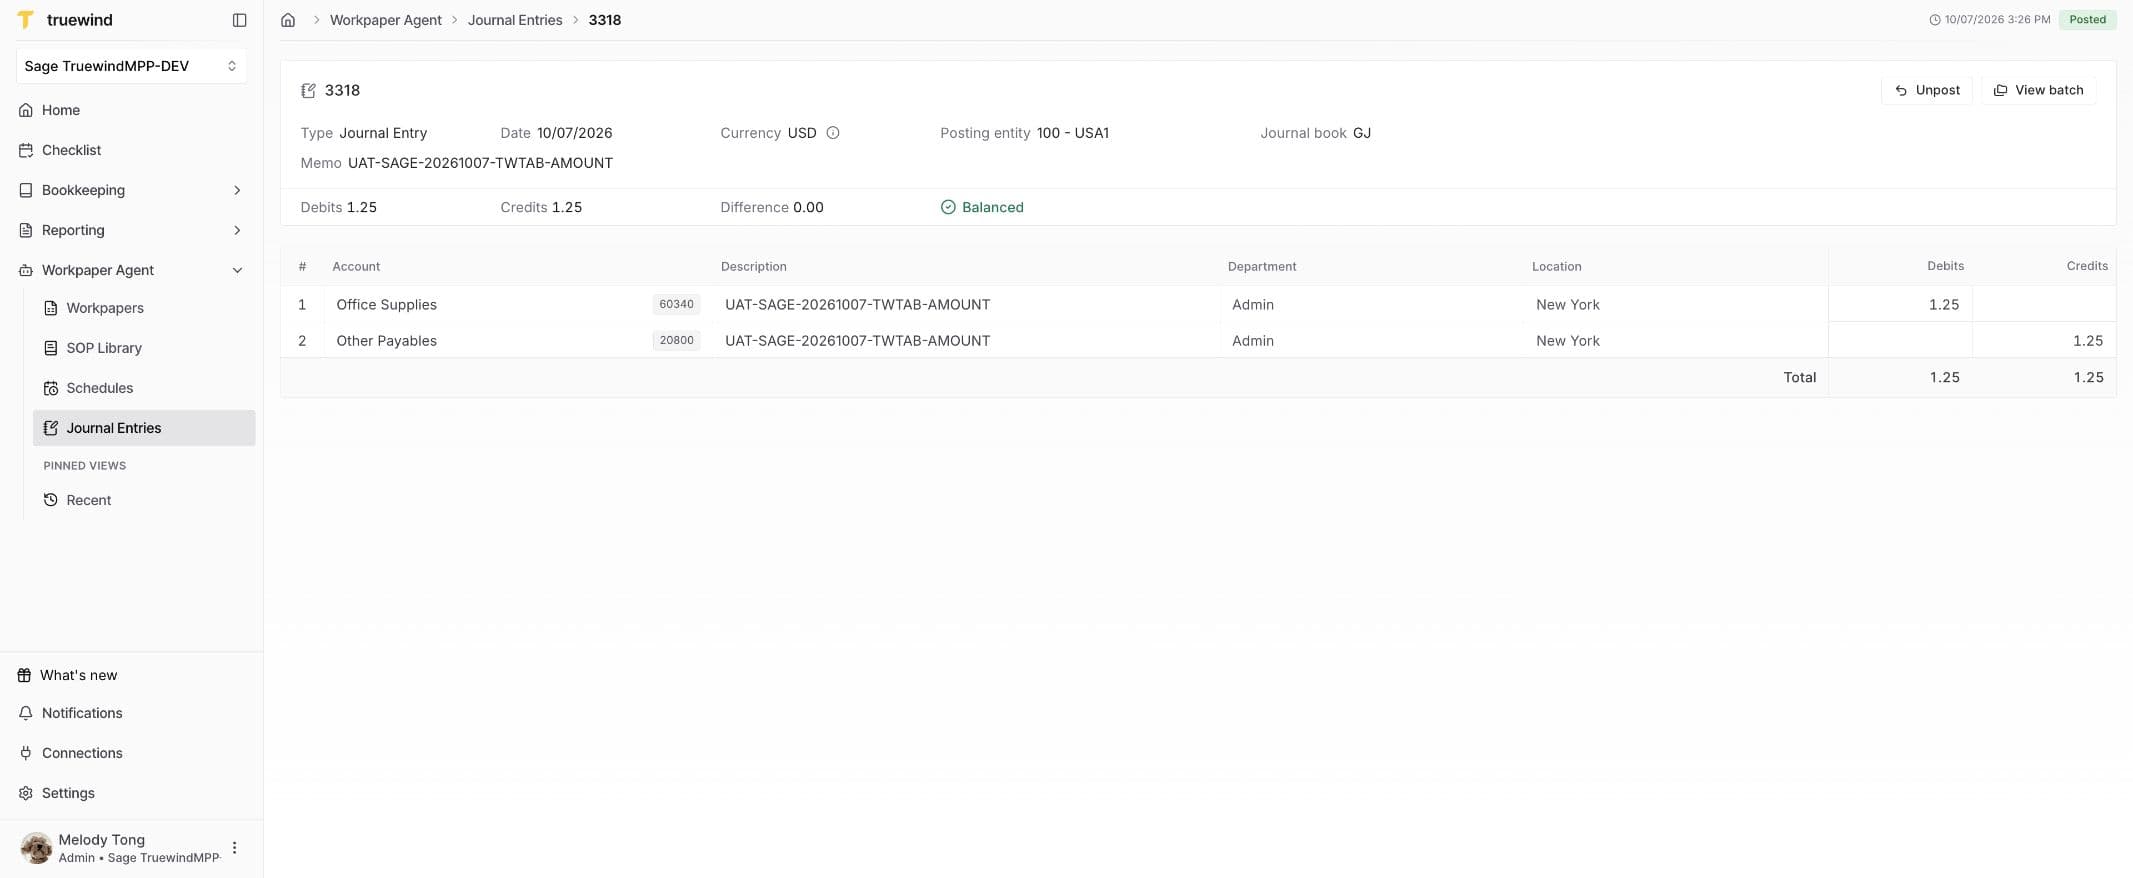Click the Total row label
This screenshot has width=2133, height=878.
(x=1800, y=377)
